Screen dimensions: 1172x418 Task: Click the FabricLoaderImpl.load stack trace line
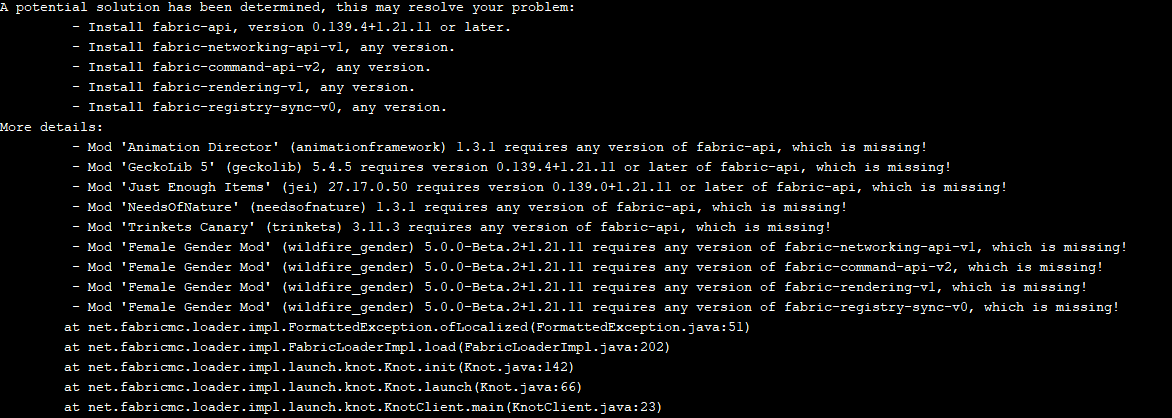point(367,348)
